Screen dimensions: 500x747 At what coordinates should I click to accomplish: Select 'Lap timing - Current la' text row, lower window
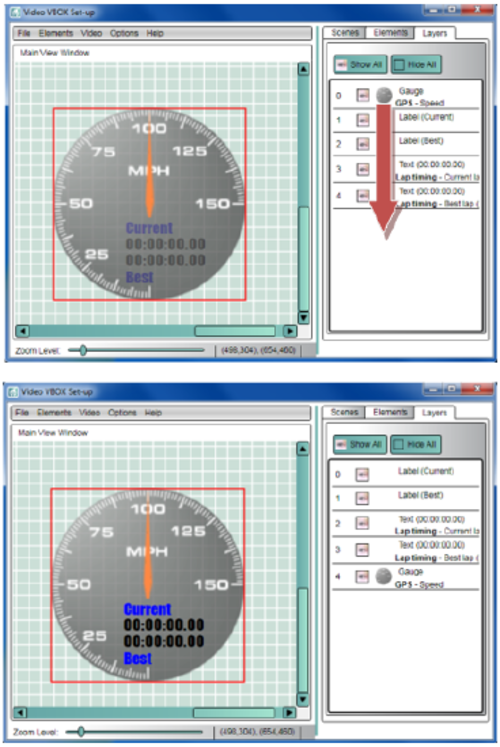click(x=406, y=524)
